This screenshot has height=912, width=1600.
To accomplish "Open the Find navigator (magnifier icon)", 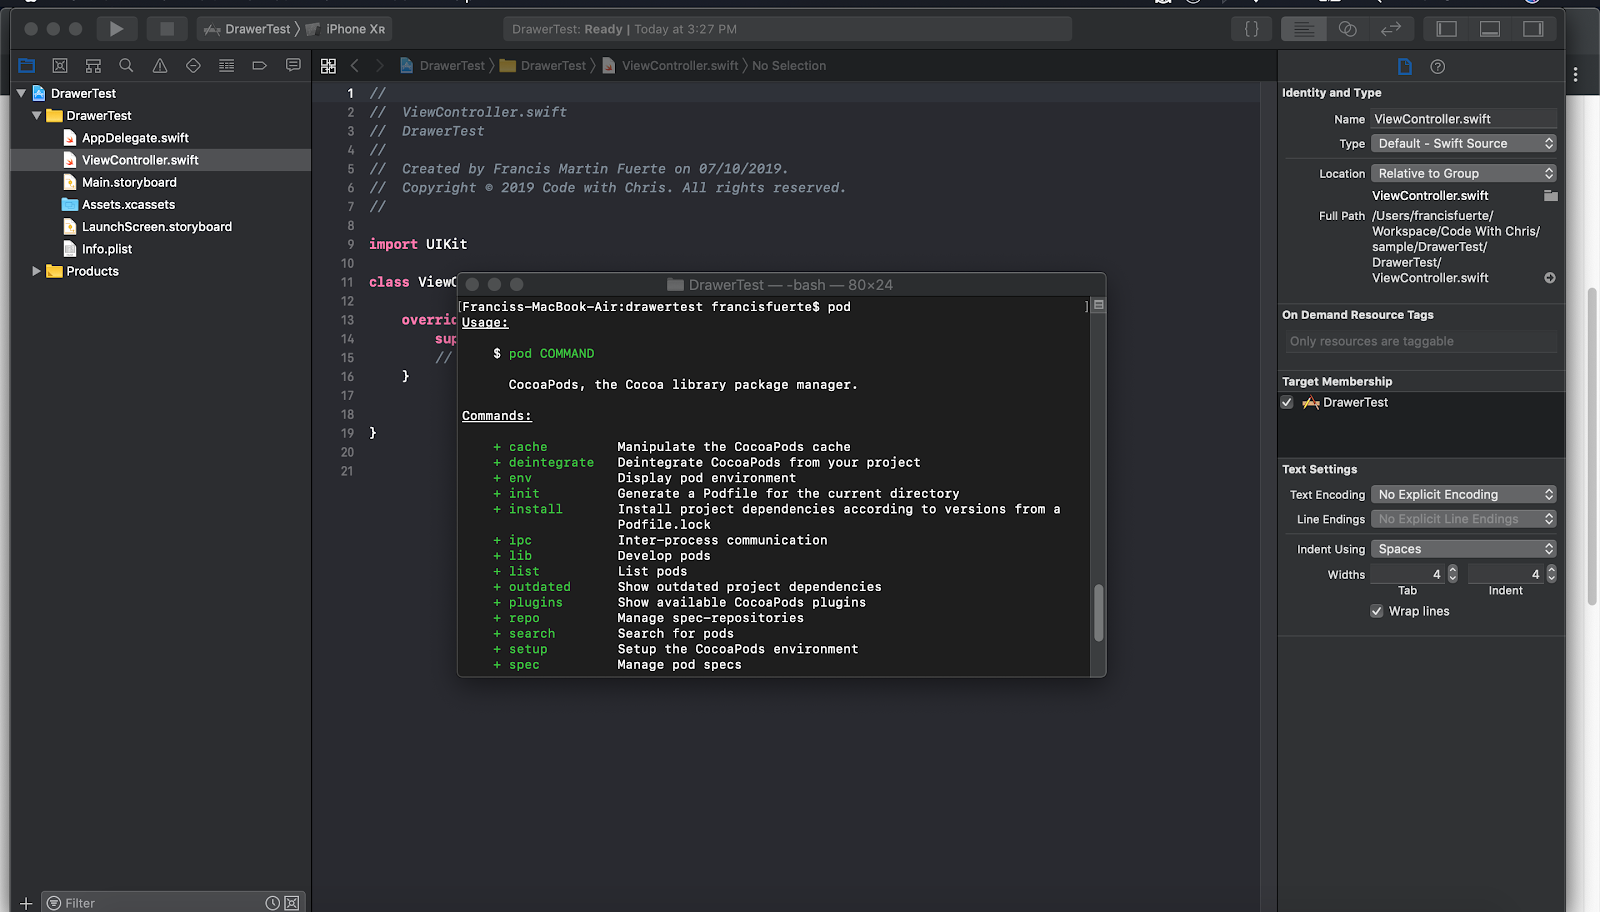I will coord(126,66).
